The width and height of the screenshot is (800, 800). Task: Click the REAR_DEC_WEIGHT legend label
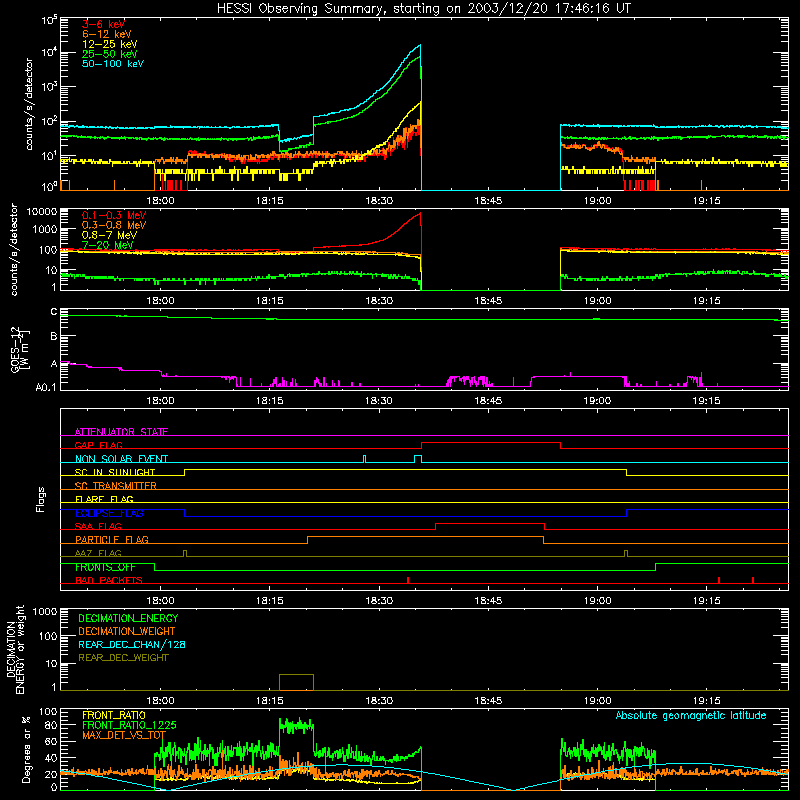[123, 658]
